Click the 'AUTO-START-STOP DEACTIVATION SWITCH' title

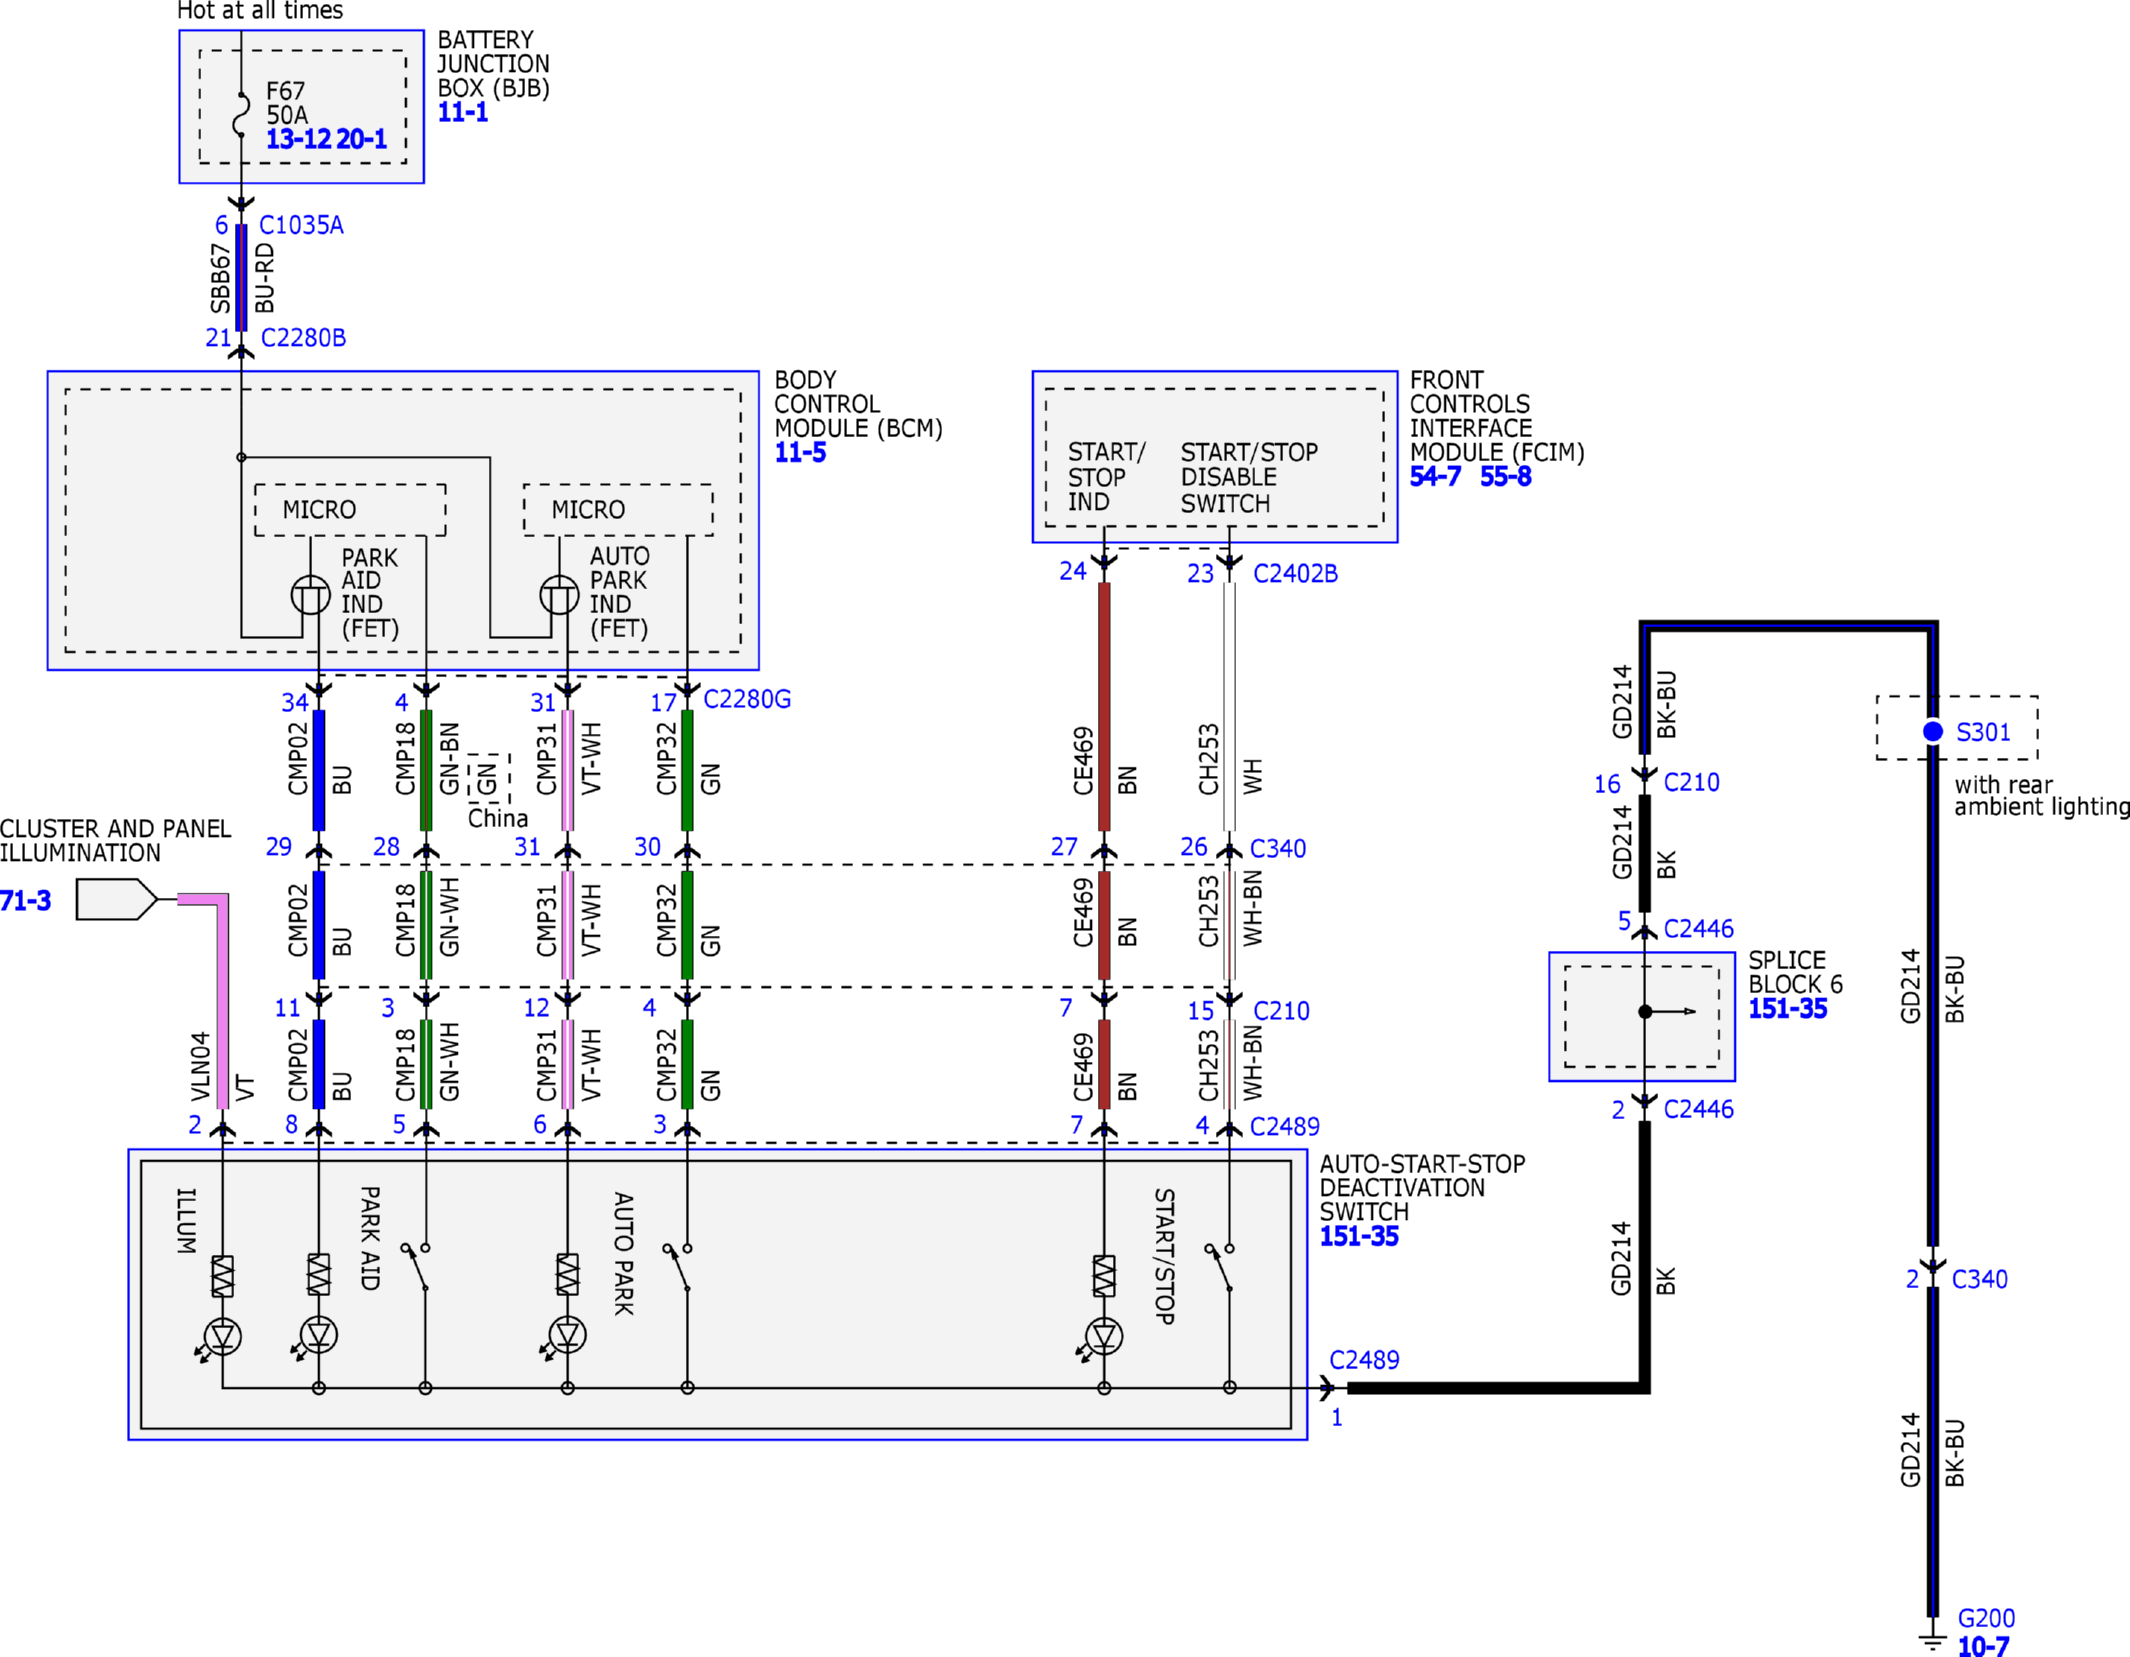click(x=1422, y=1188)
